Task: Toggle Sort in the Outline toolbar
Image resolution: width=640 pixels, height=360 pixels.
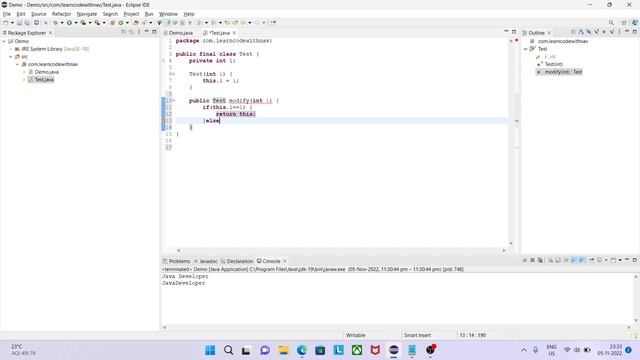Action: point(581,32)
